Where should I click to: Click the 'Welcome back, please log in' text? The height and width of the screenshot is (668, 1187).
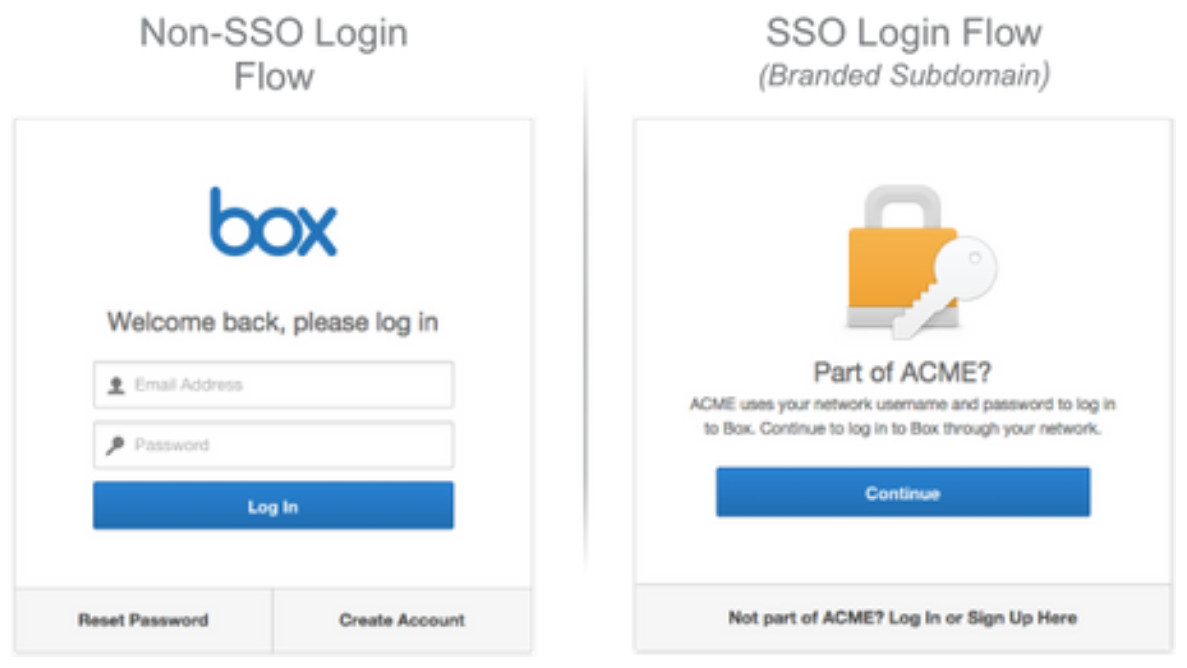[x=273, y=322]
